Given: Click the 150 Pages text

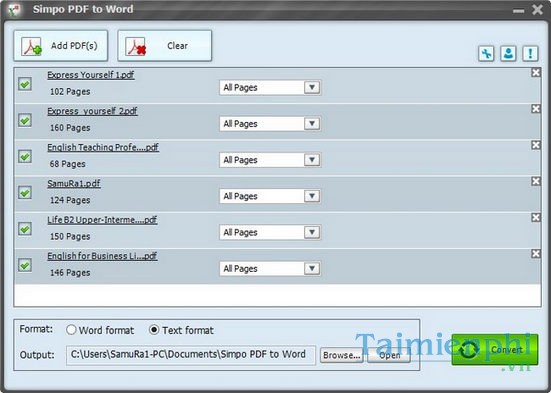Looking at the screenshot, I should point(70,237).
